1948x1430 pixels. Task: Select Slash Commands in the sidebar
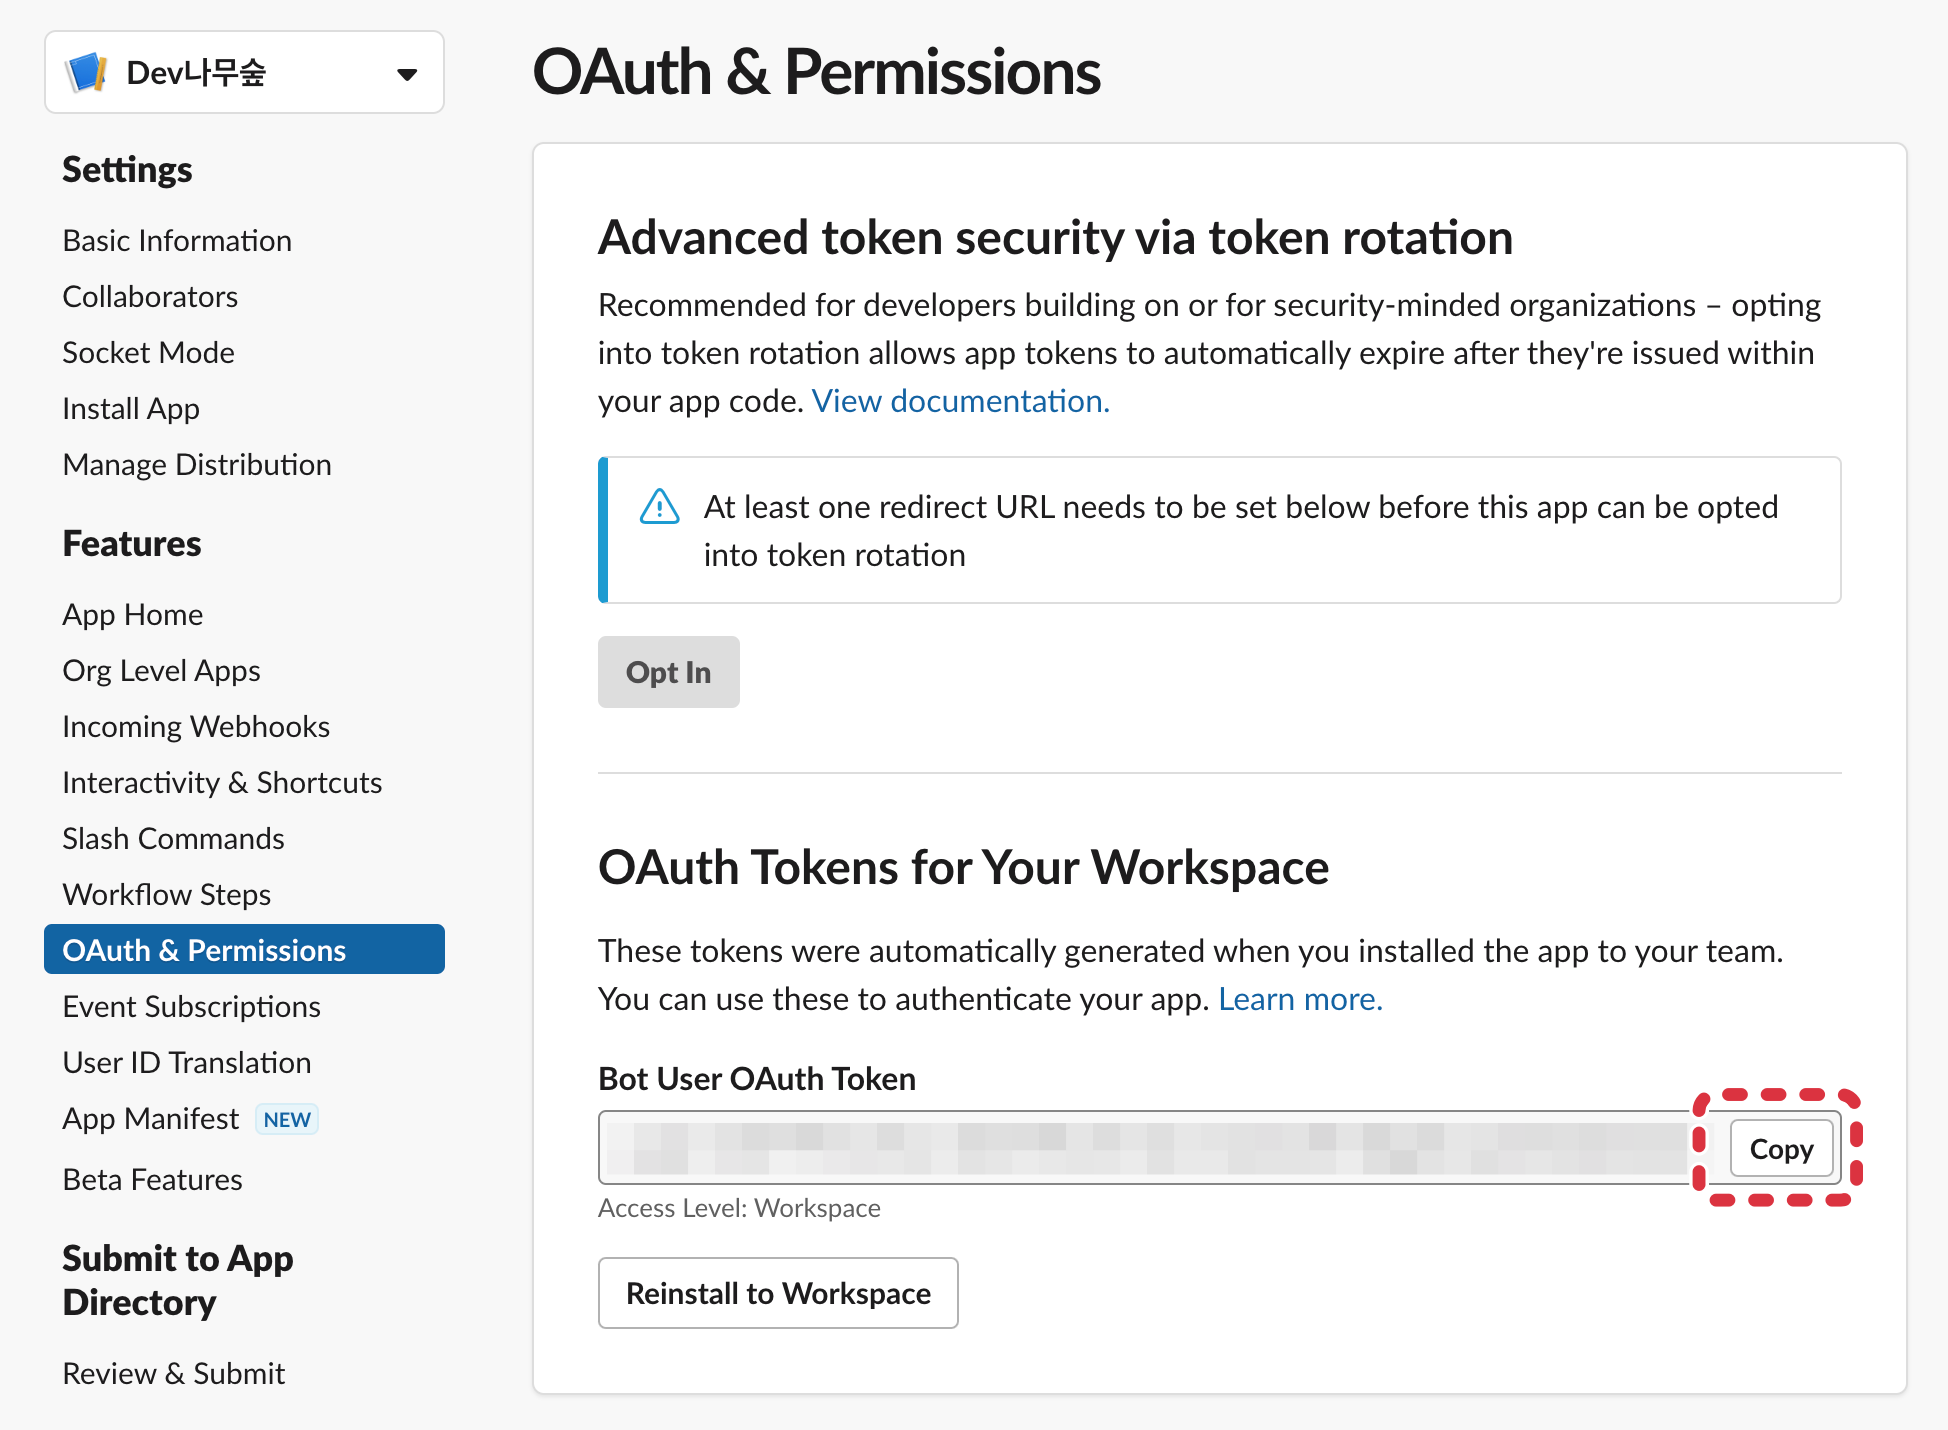pyautogui.click(x=173, y=839)
